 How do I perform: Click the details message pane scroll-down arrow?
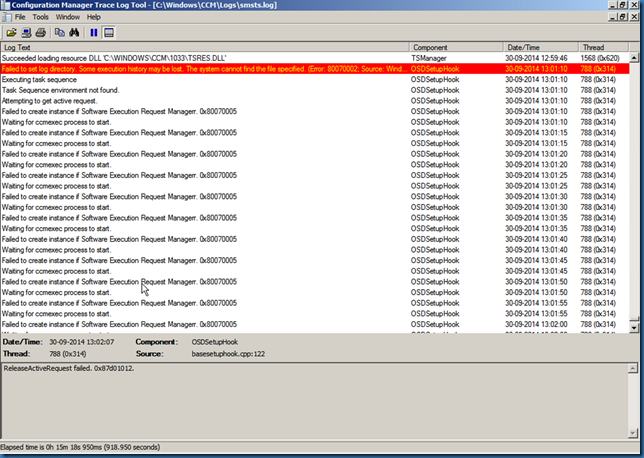coord(633,433)
